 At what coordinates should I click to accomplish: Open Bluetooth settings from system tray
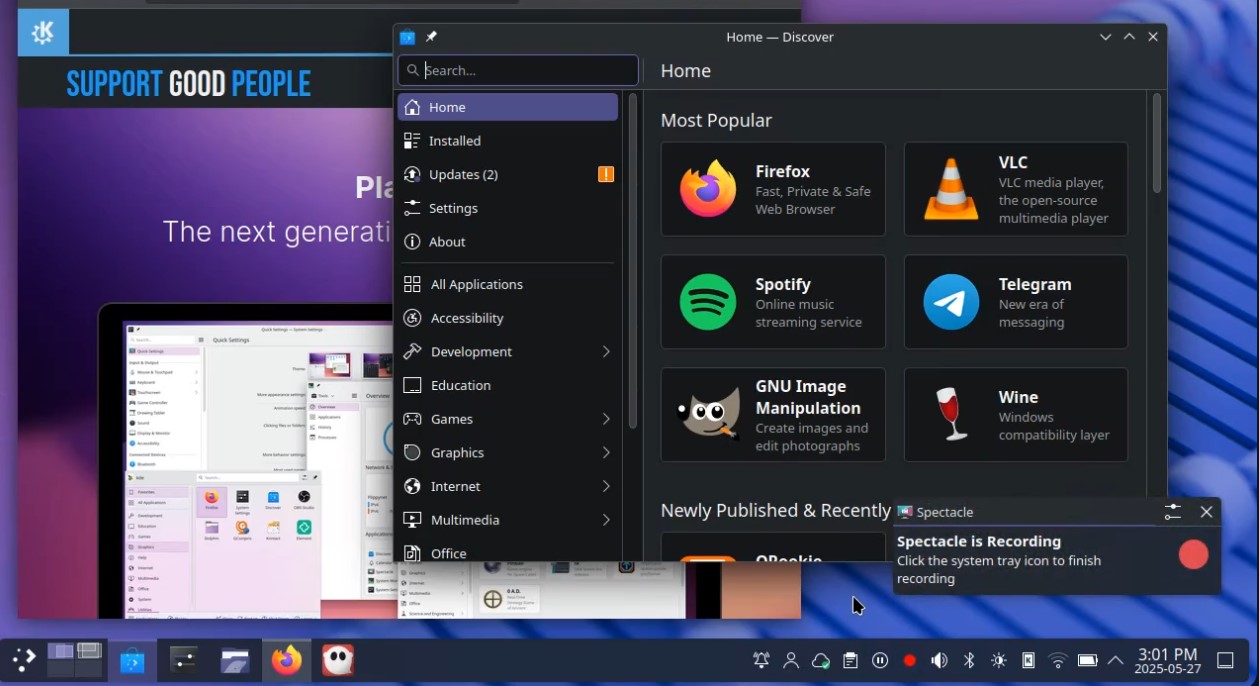(x=967, y=659)
